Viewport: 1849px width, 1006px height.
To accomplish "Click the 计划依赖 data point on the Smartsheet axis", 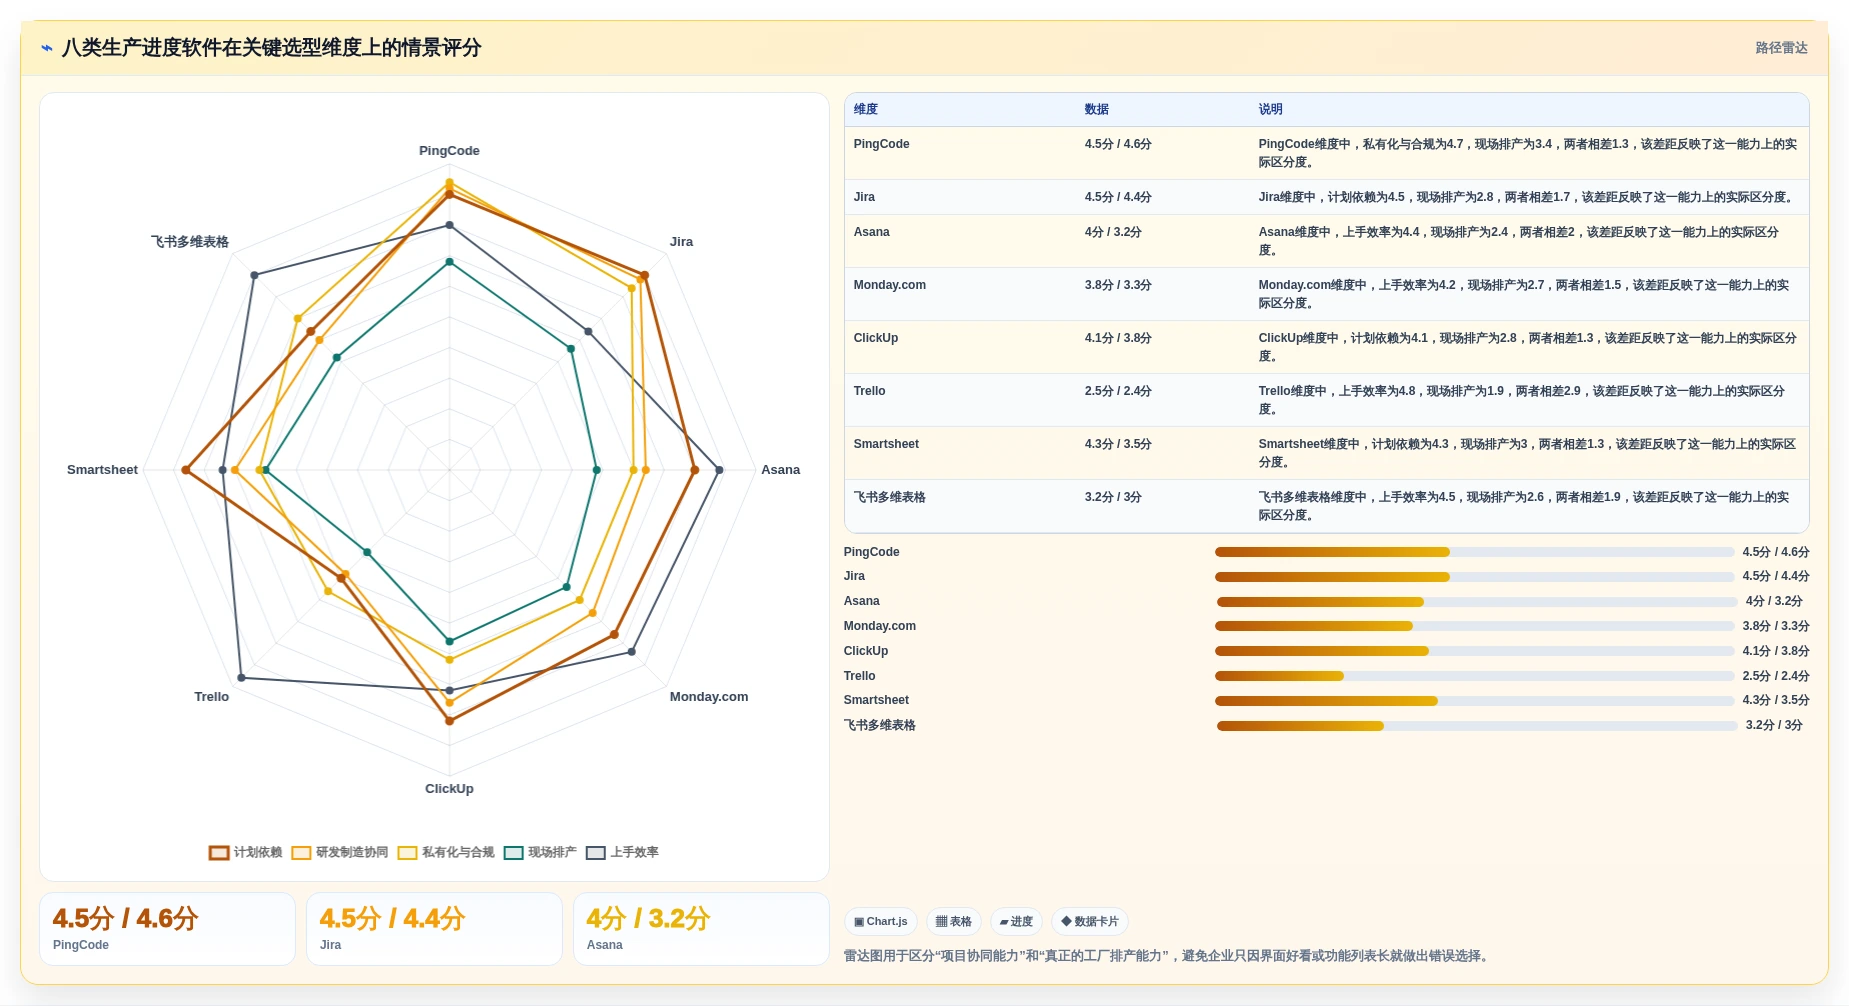I will (x=186, y=470).
